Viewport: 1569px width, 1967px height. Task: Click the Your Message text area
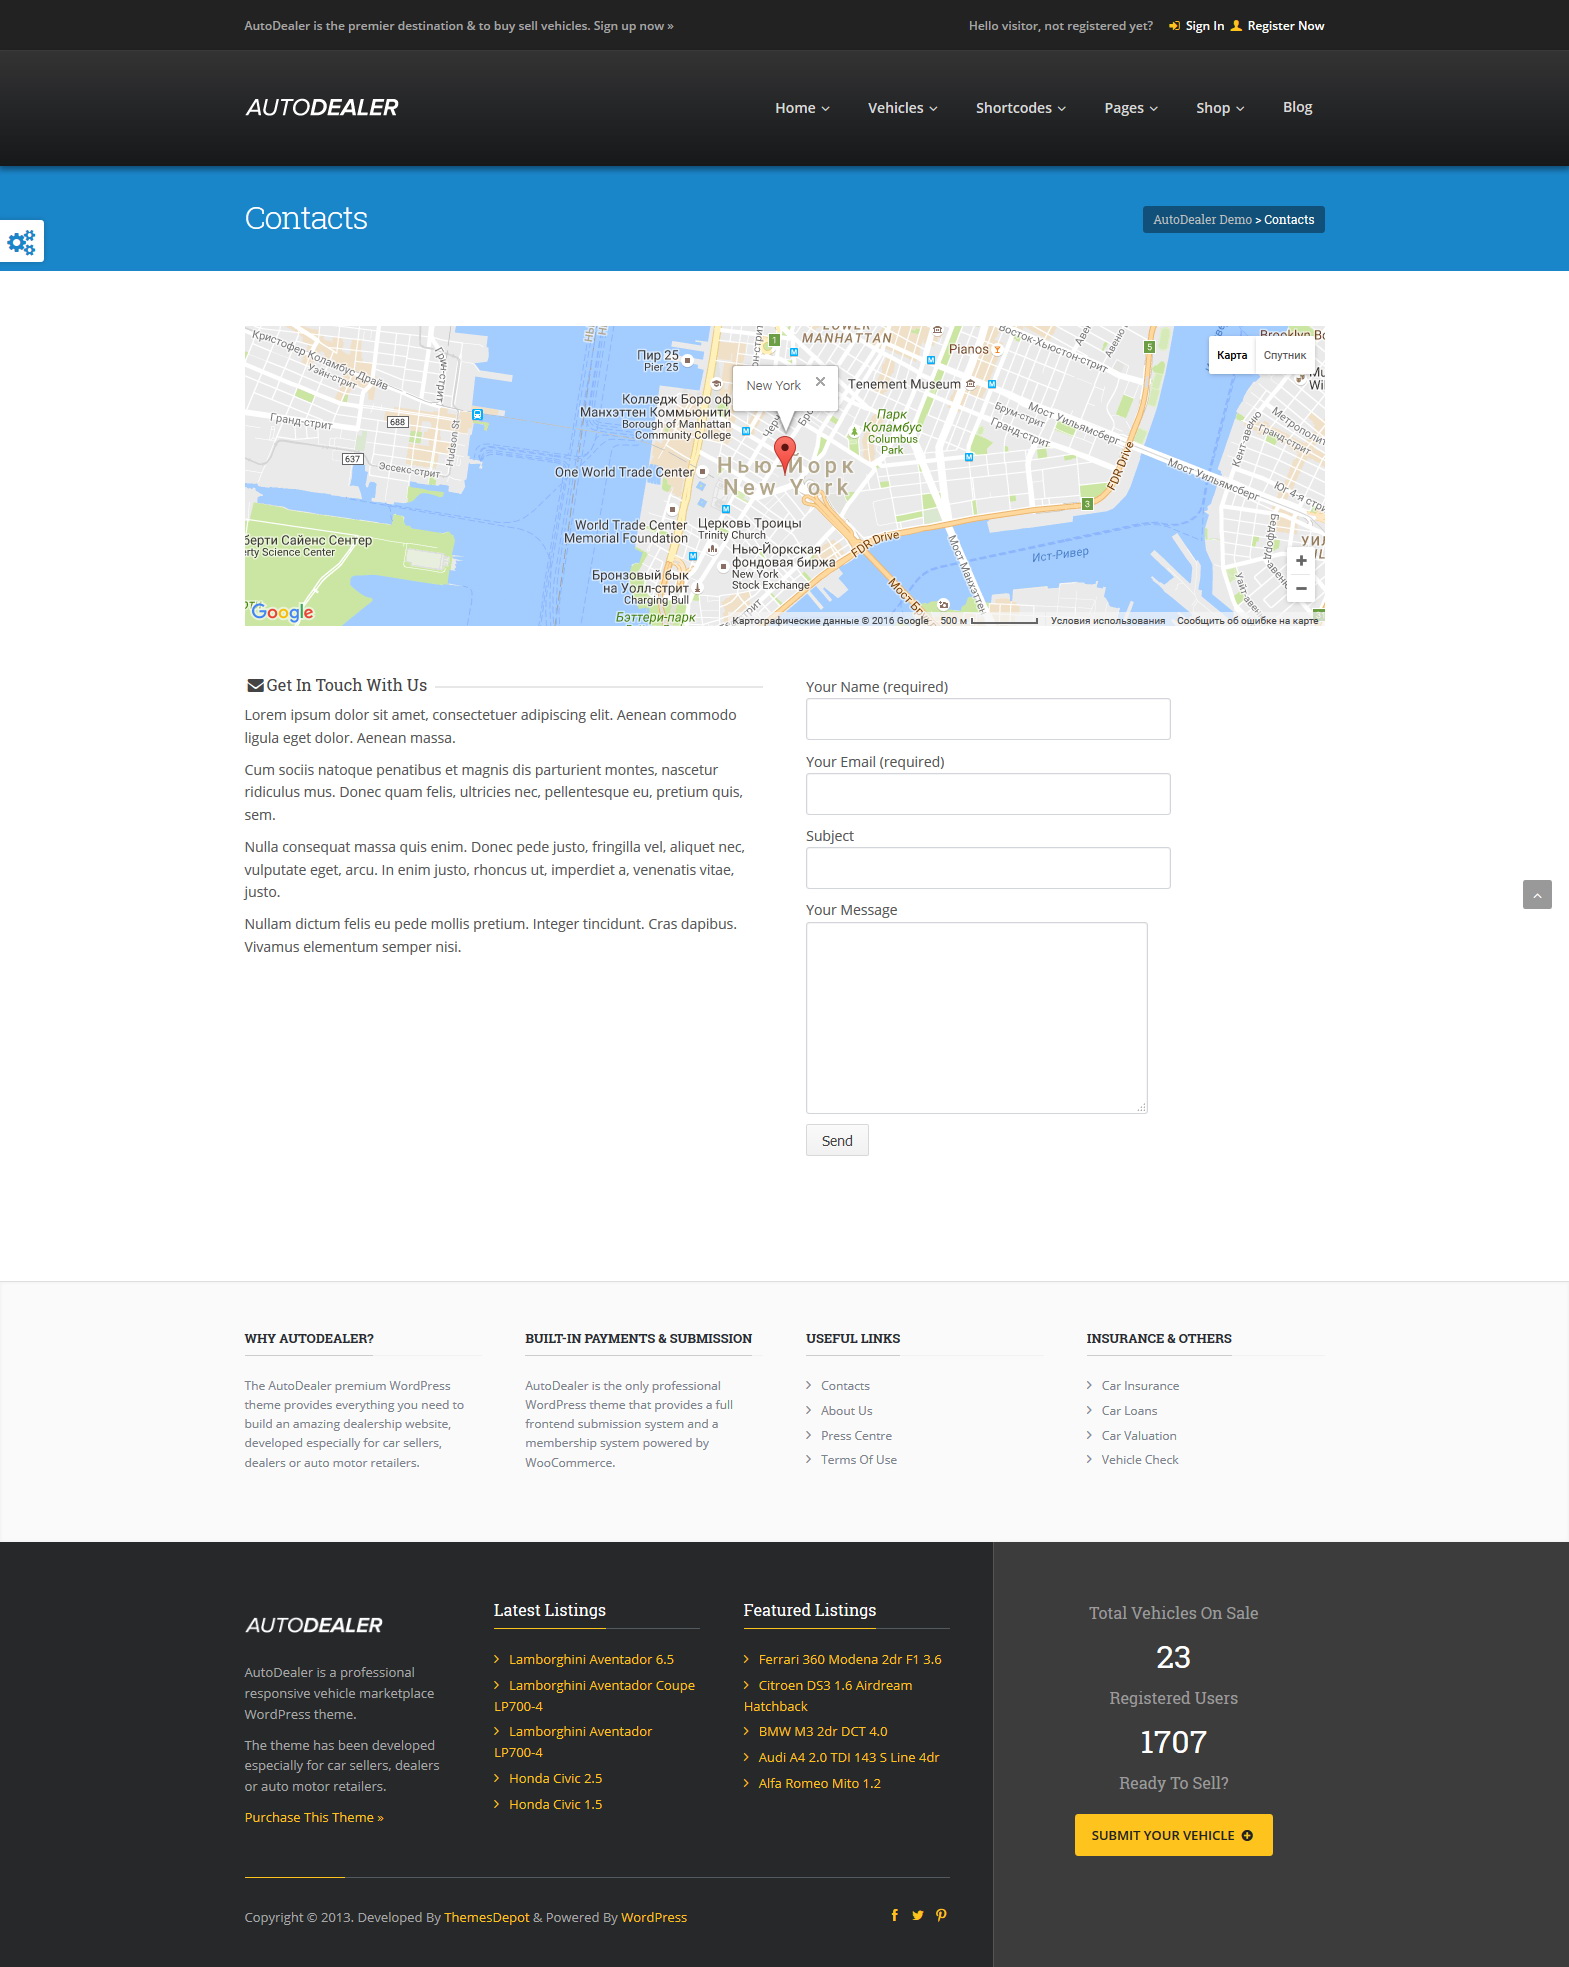point(977,1018)
